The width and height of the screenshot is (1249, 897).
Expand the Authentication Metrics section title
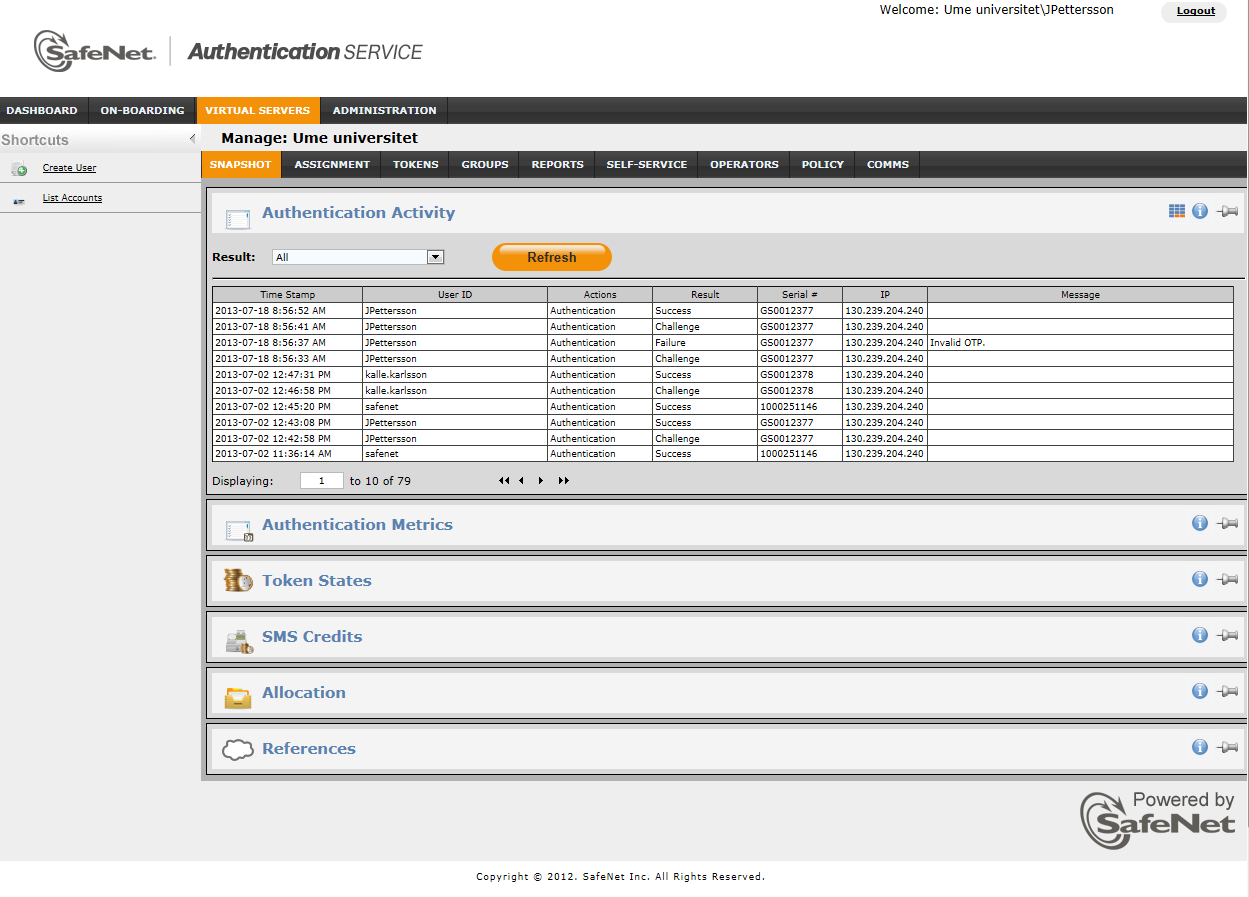coord(357,524)
